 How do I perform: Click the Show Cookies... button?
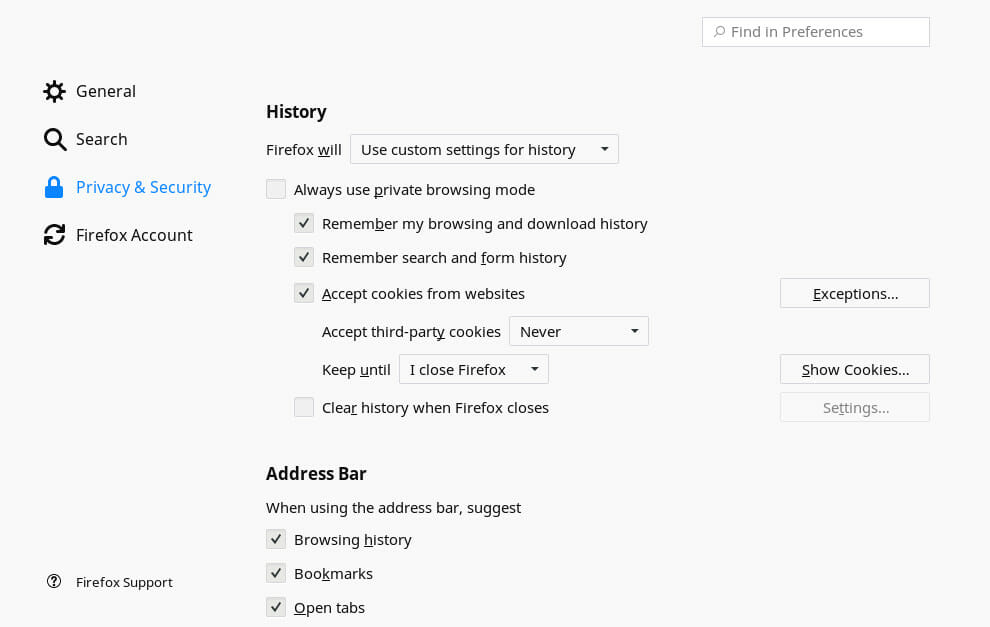pos(855,369)
